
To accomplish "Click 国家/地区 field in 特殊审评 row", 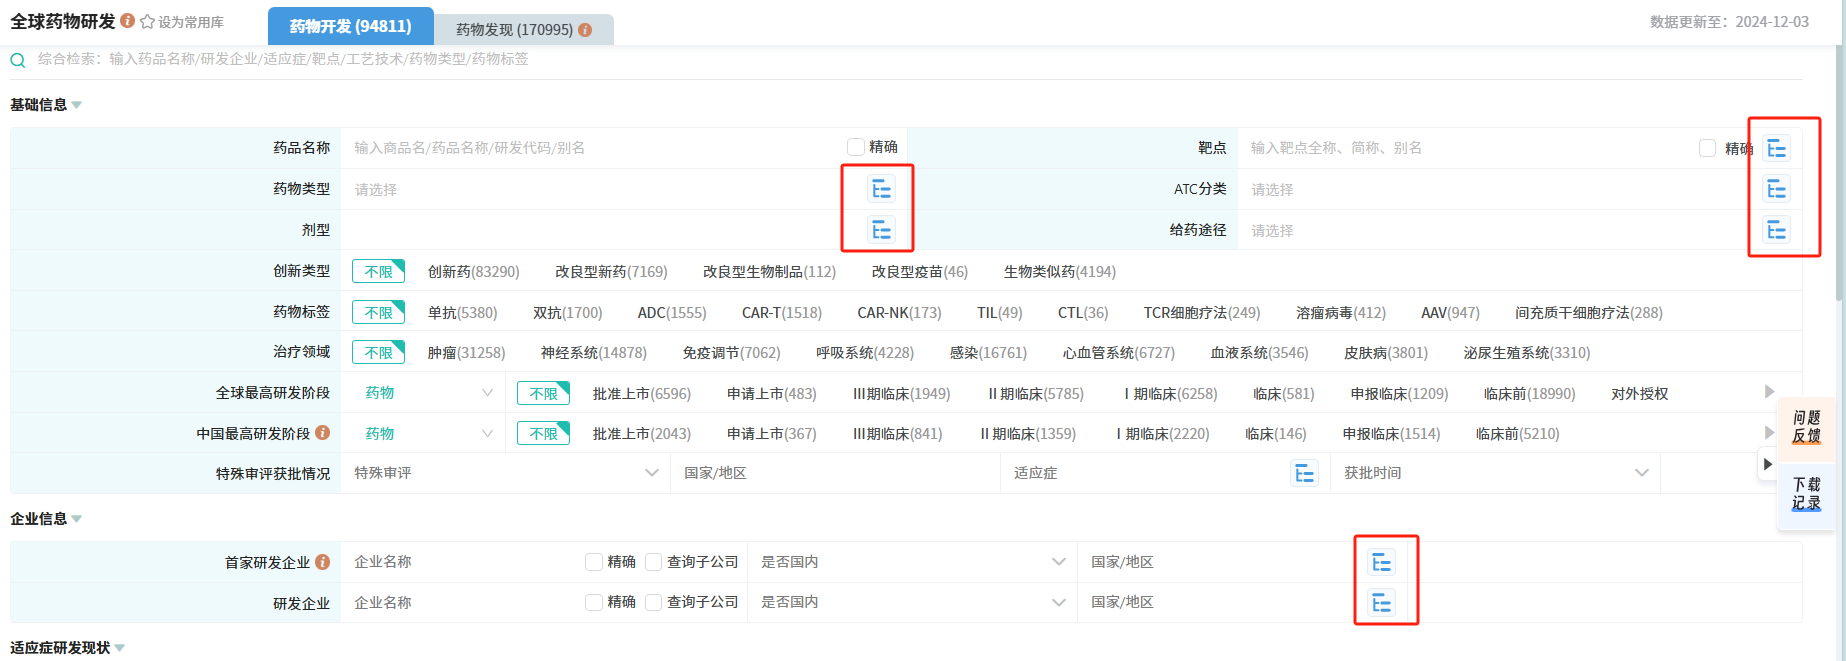I will tap(835, 473).
